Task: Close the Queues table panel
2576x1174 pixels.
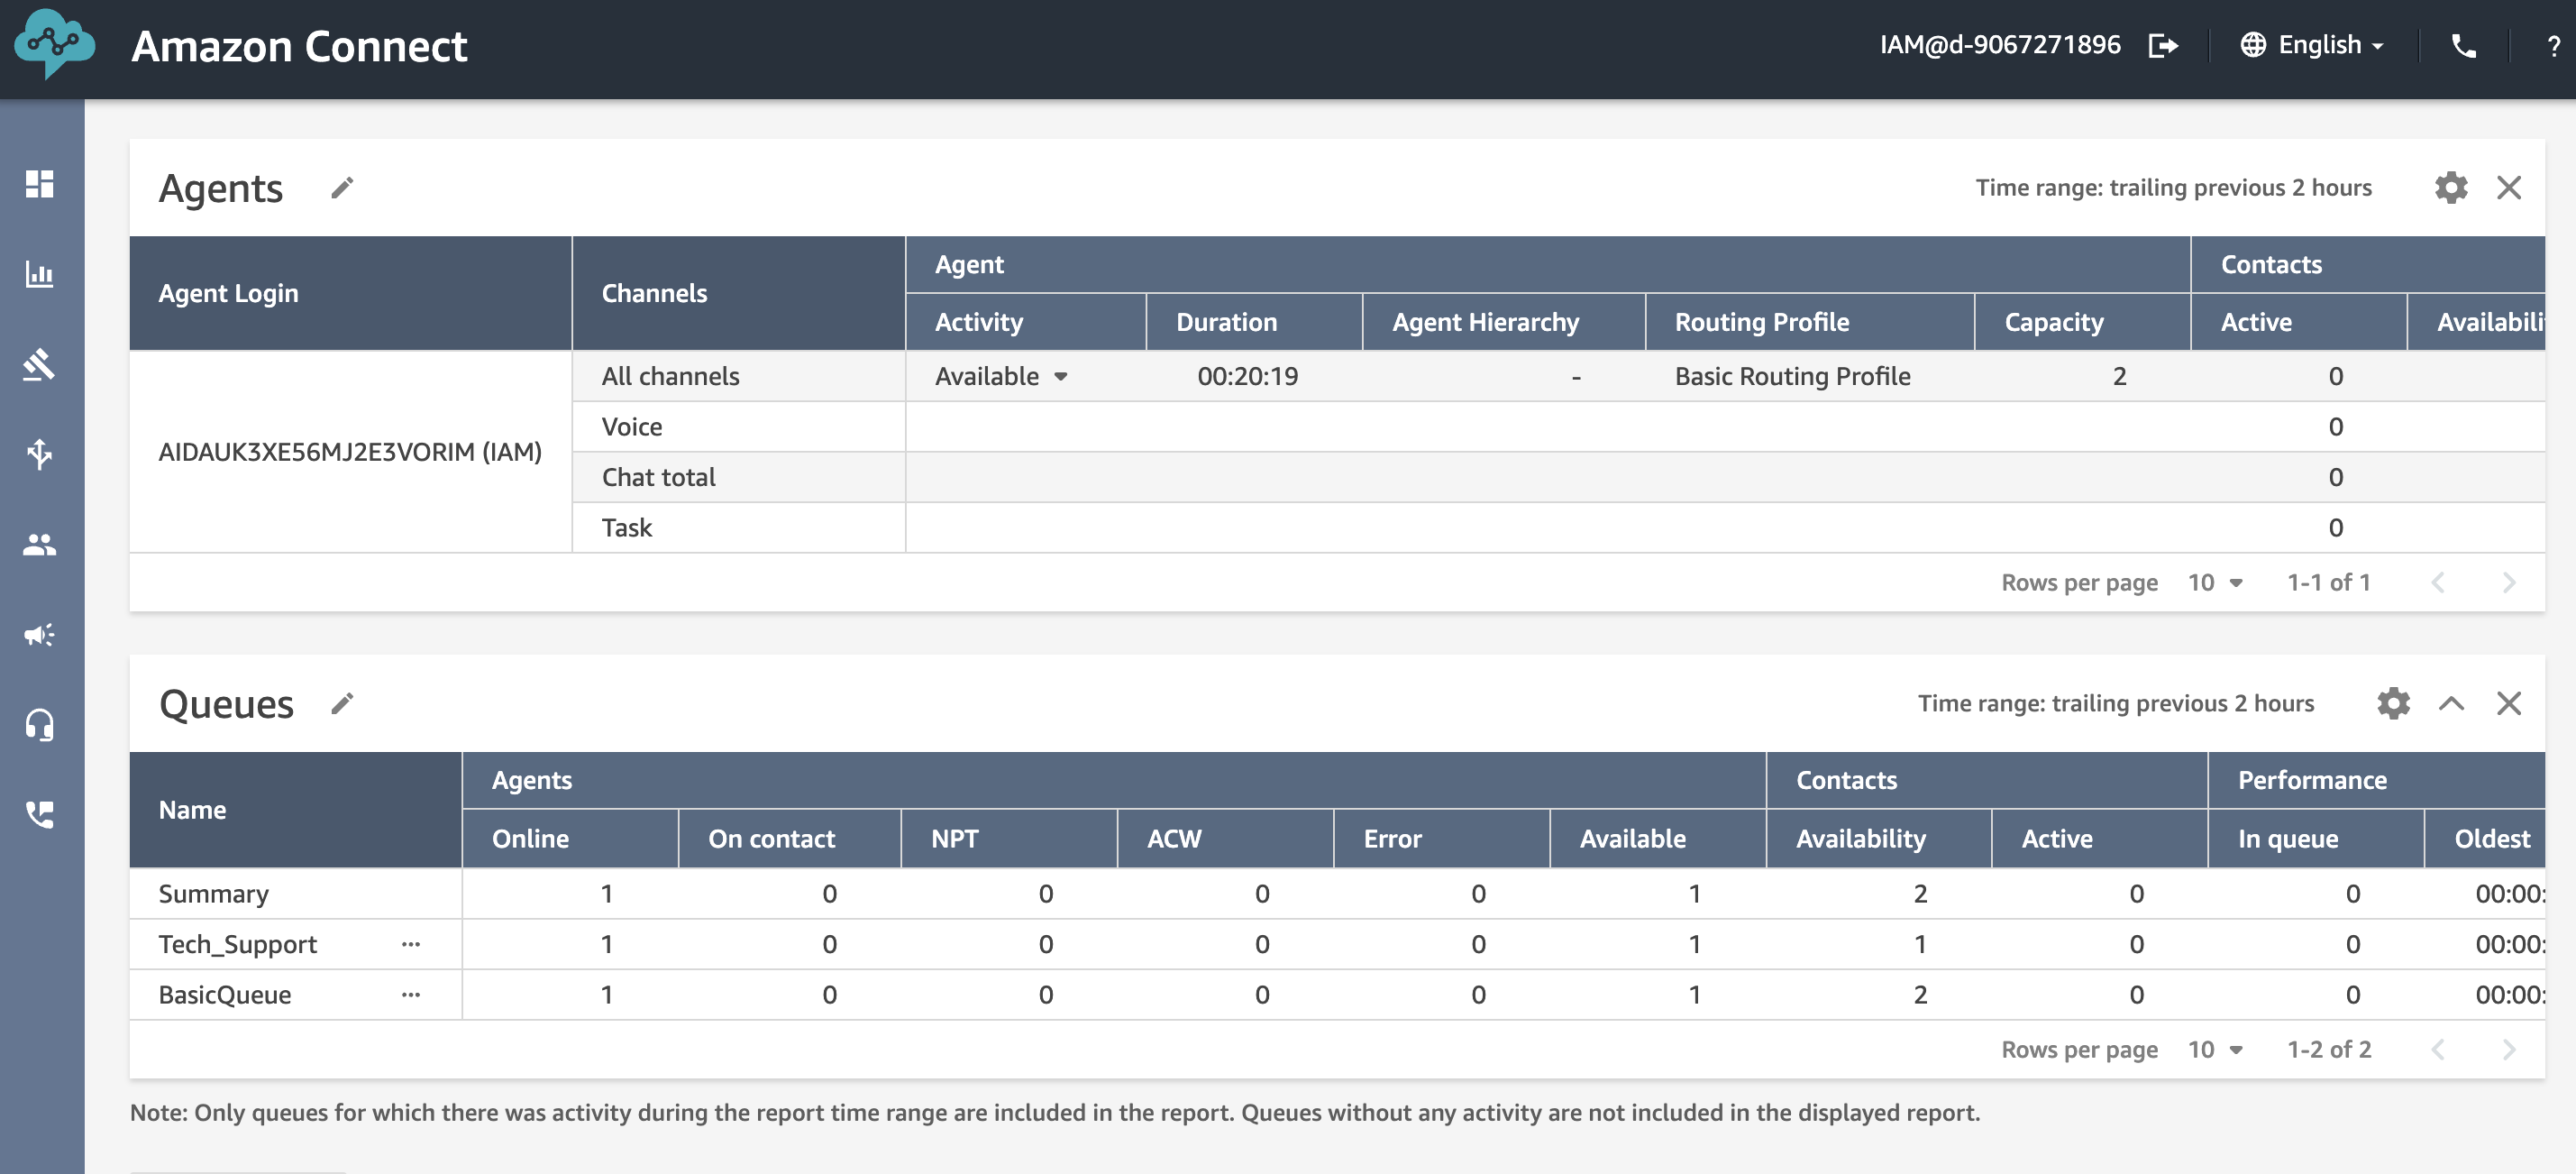Action: pos(2509,704)
